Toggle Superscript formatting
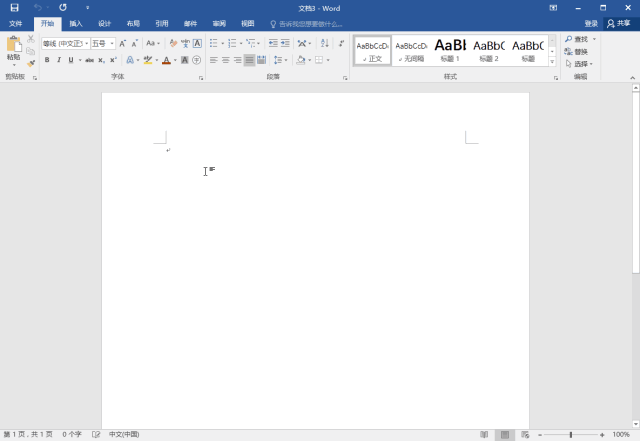640x441 pixels. pos(113,60)
